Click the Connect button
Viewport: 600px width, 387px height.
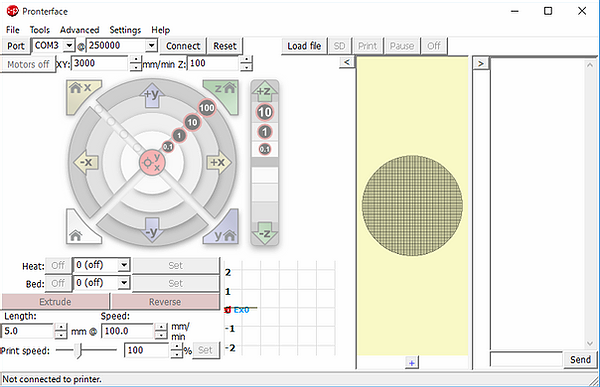click(x=183, y=46)
